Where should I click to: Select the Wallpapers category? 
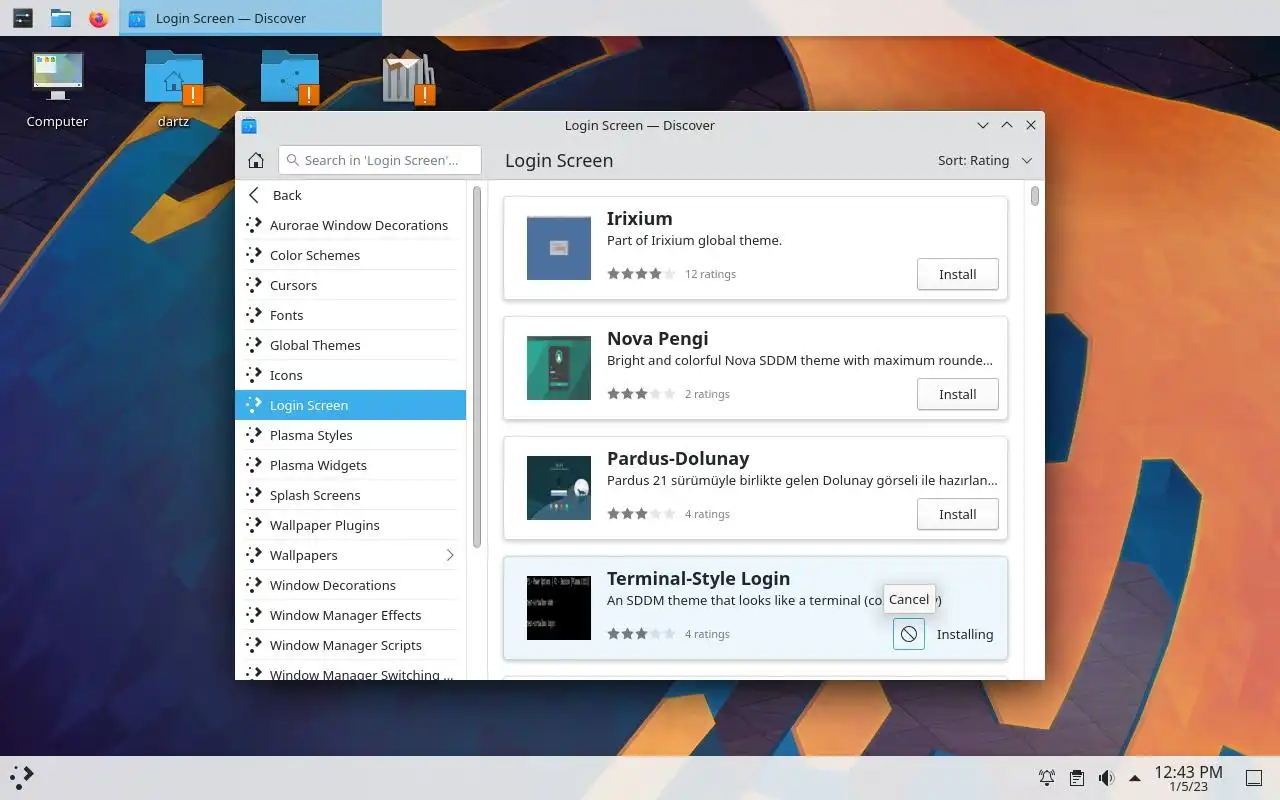(350, 555)
